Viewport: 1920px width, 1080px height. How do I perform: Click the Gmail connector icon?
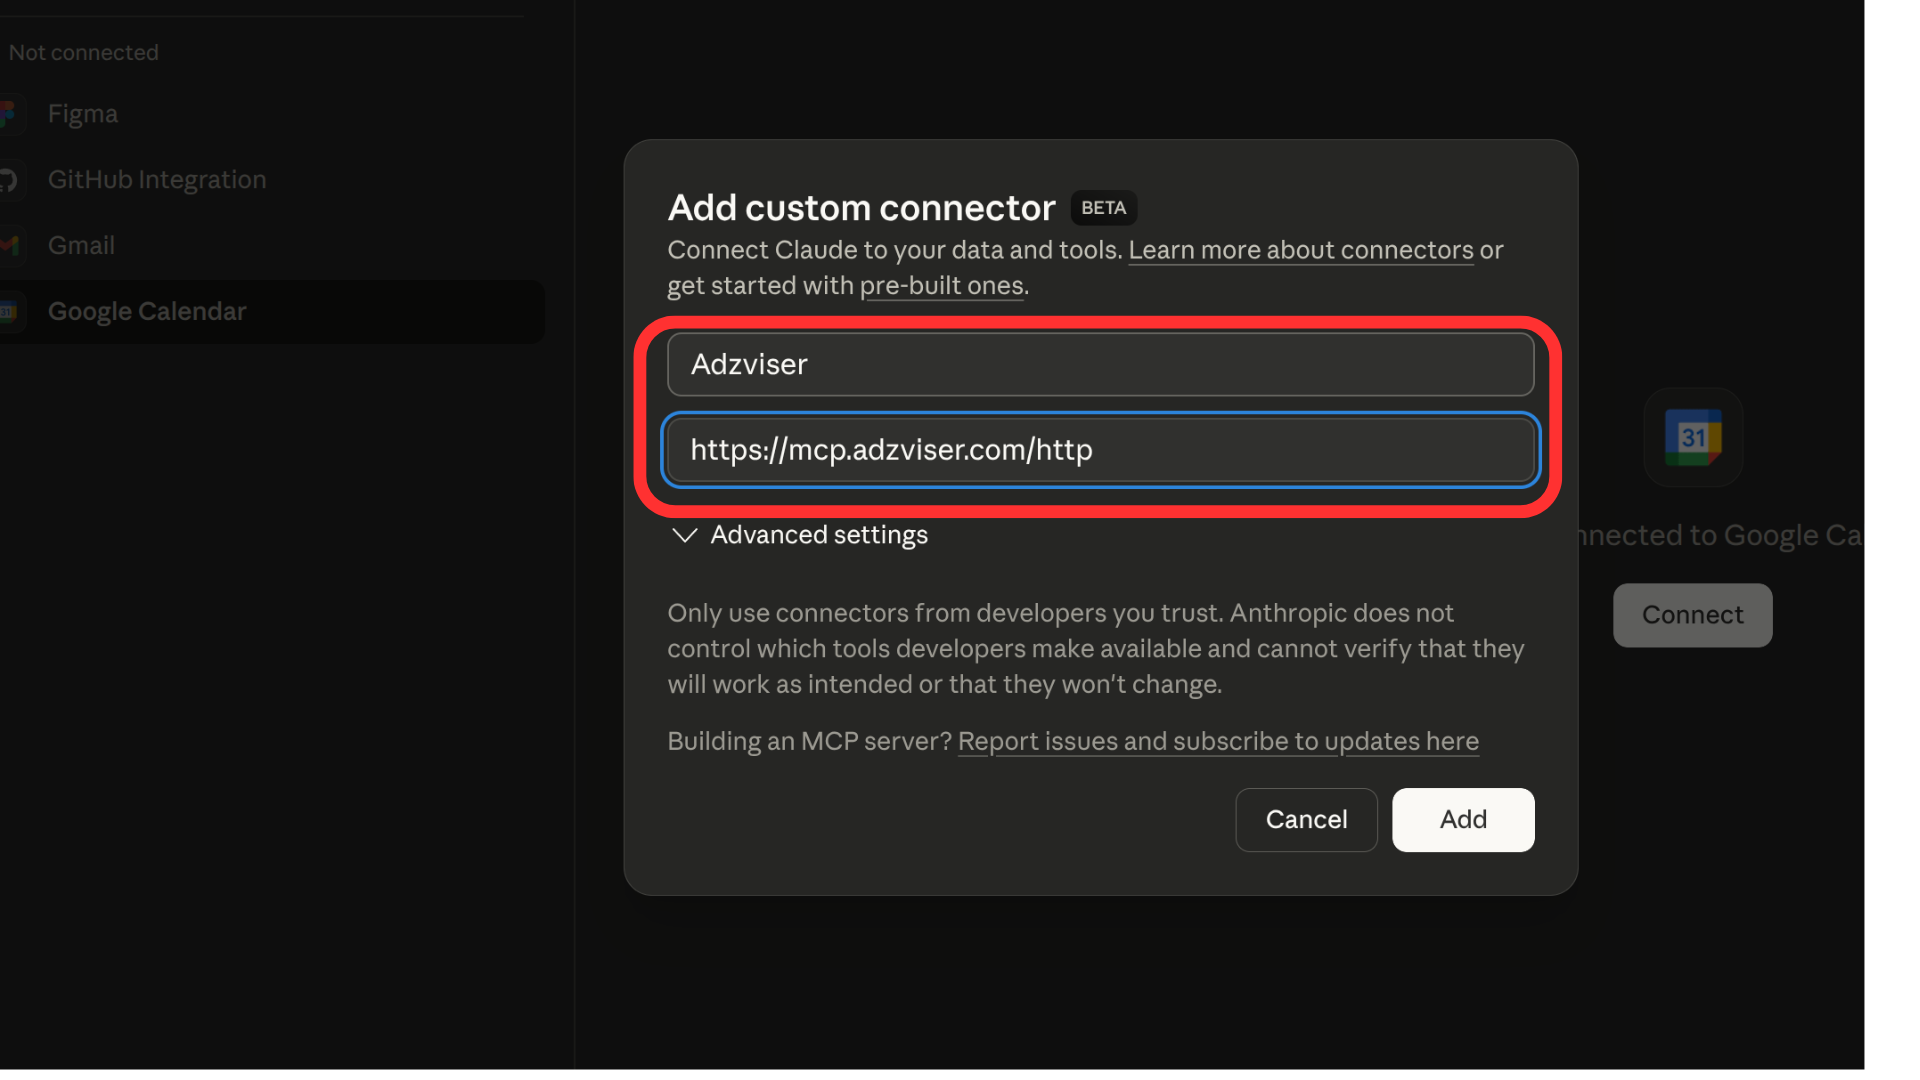(x=8, y=245)
